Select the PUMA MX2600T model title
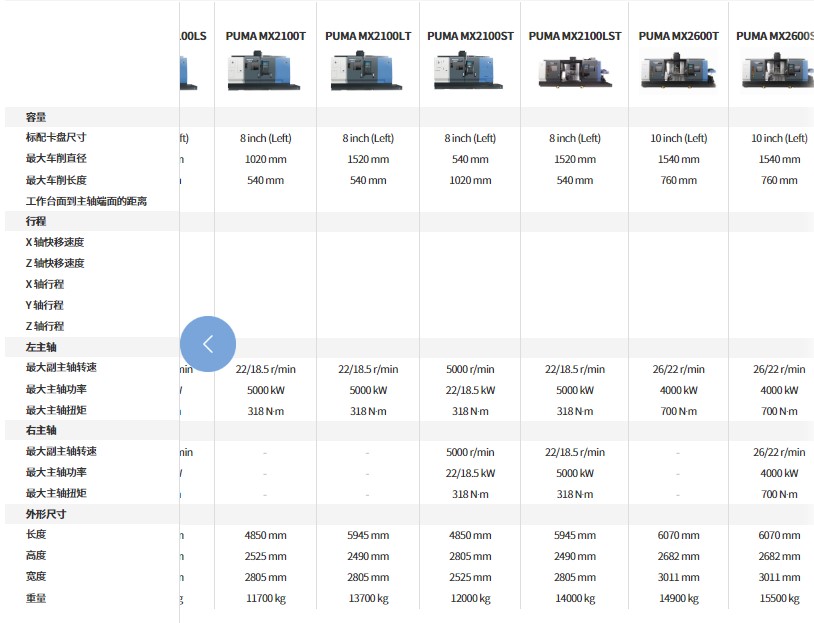This screenshot has height=623, width=814. [679, 36]
